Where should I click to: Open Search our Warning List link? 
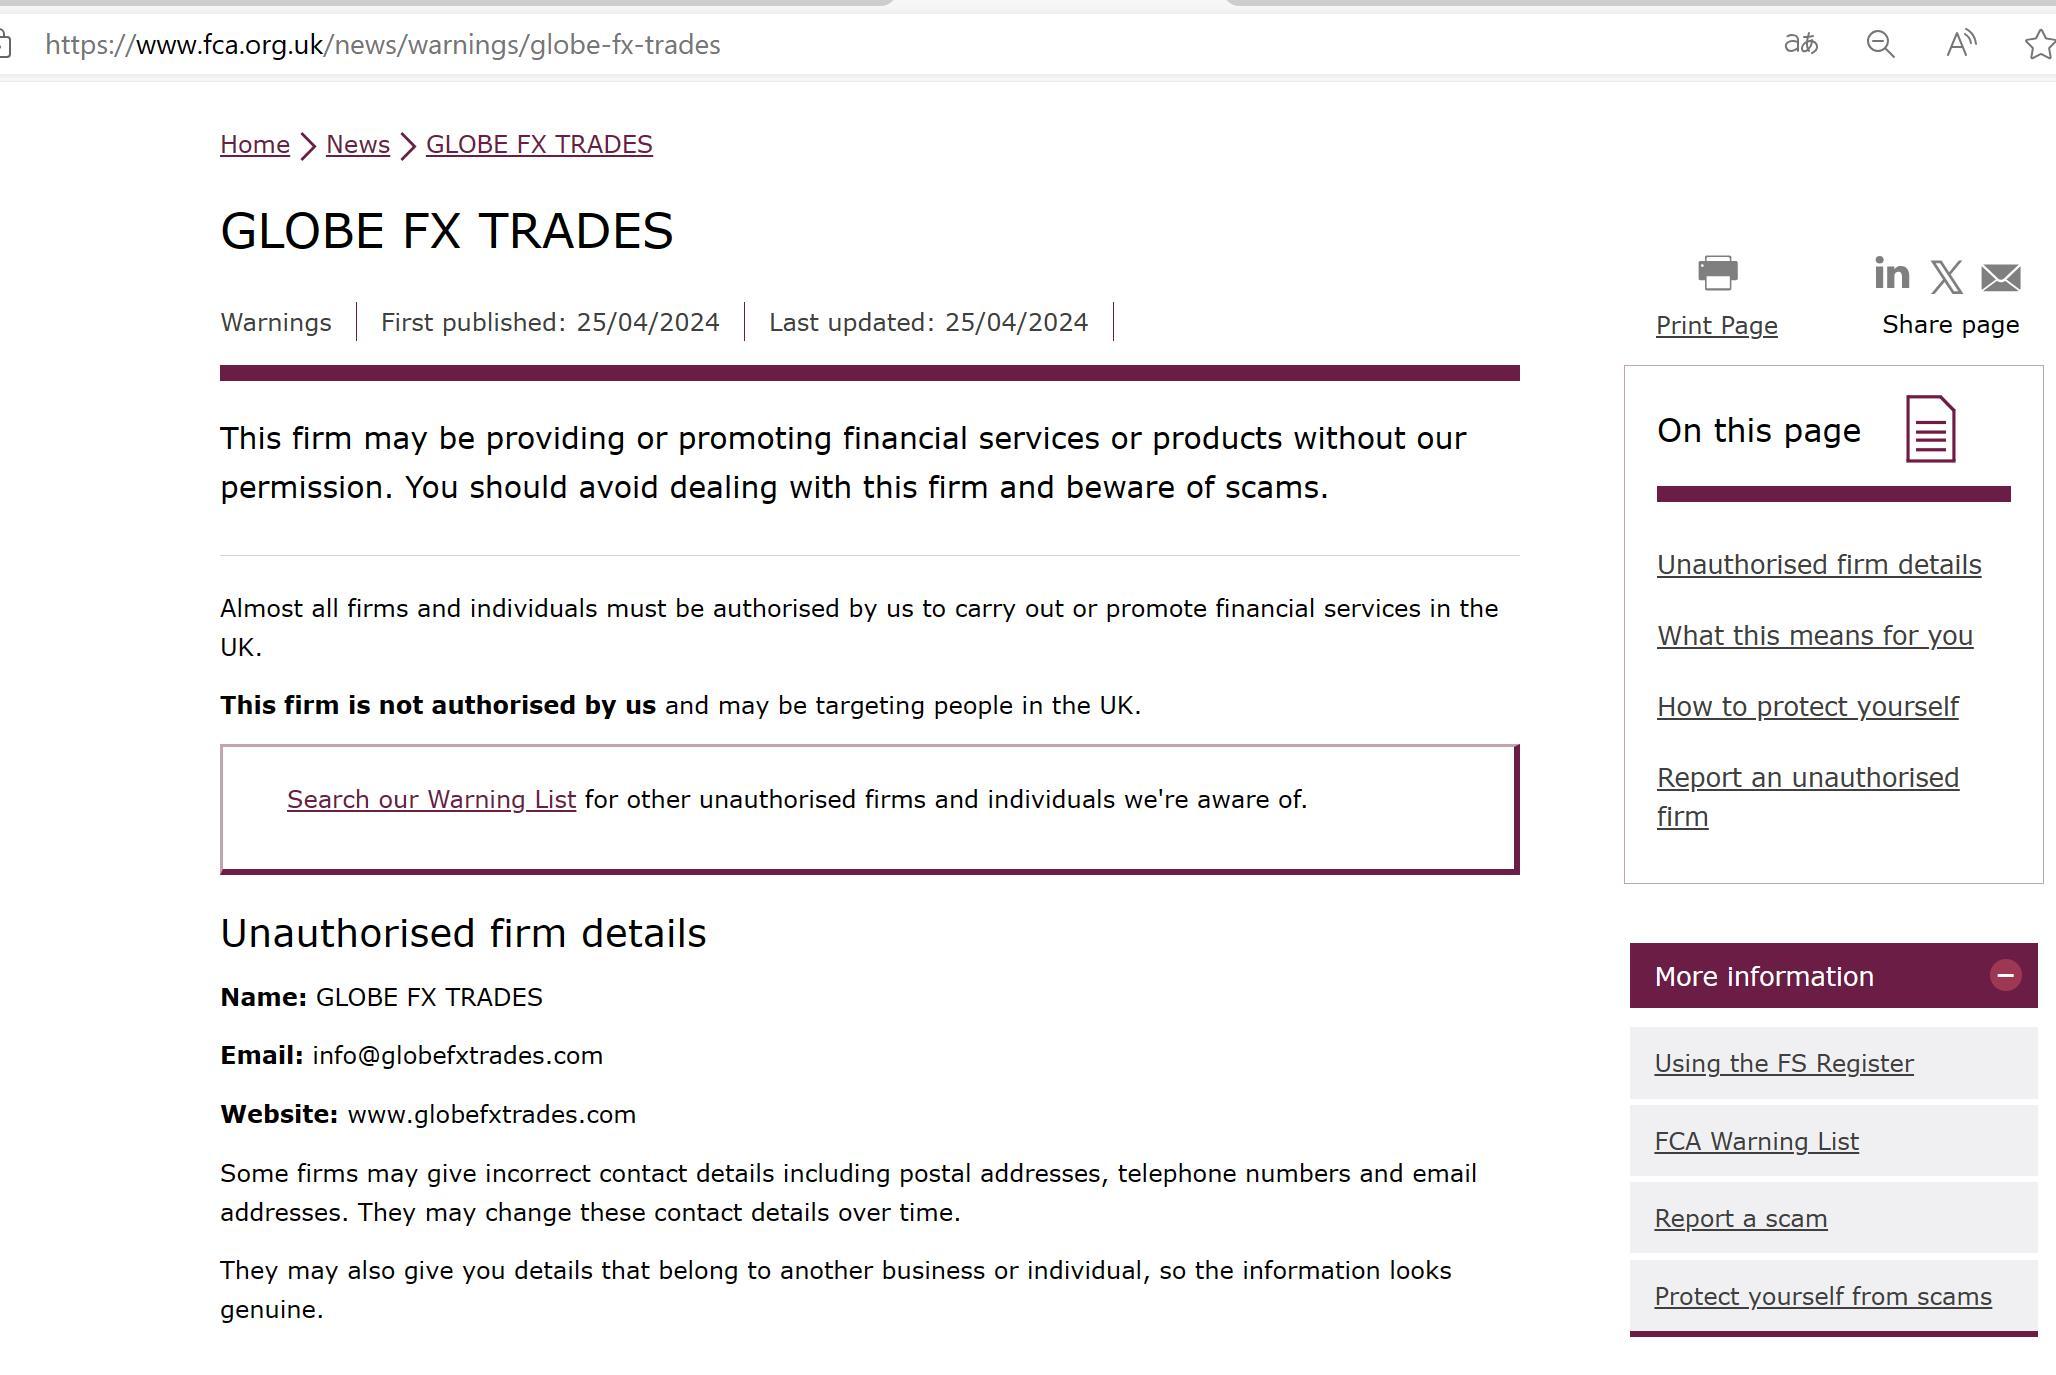[x=431, y=800]
